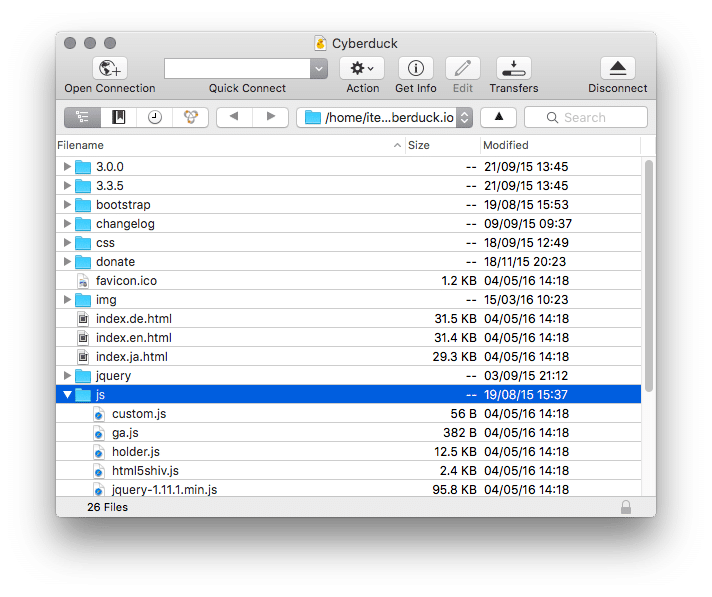This screenshot has height=597, width=712.
Task: Sort by the Modified column header
Action: pos(560,145)
